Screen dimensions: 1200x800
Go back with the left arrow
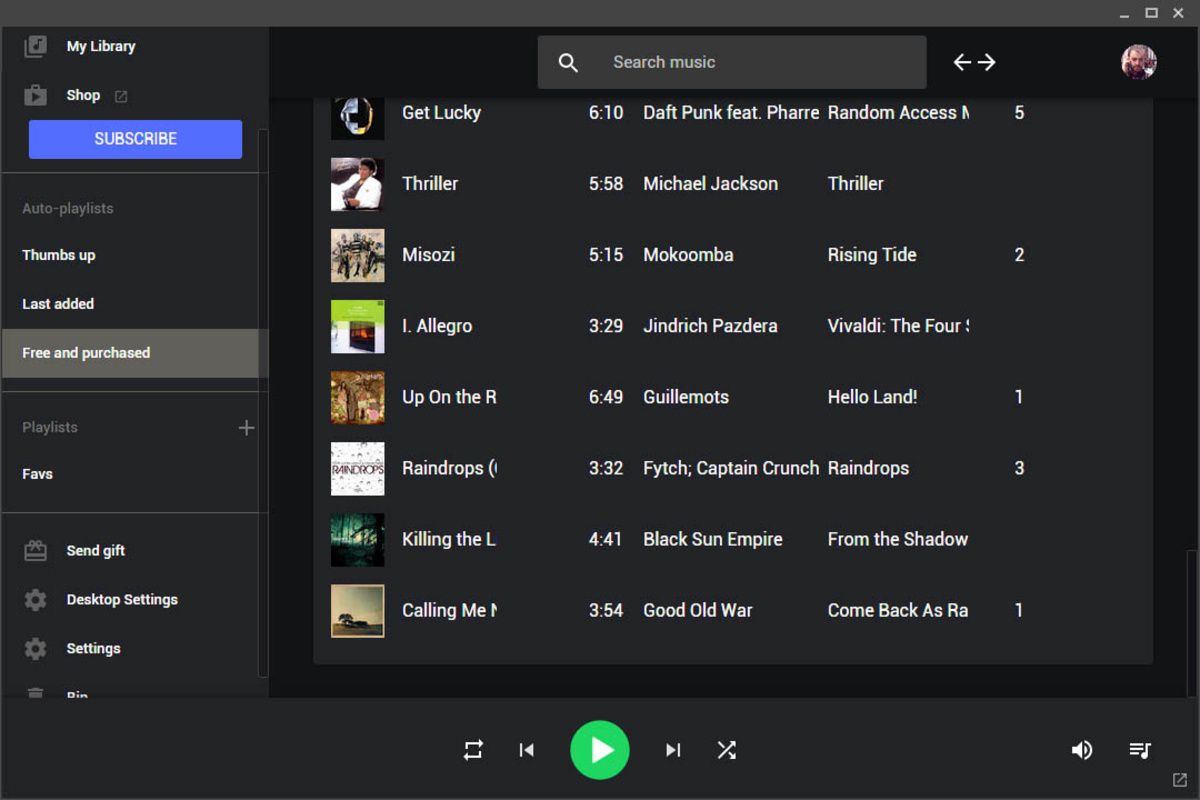pyautogui.click(x=962, y=62)
